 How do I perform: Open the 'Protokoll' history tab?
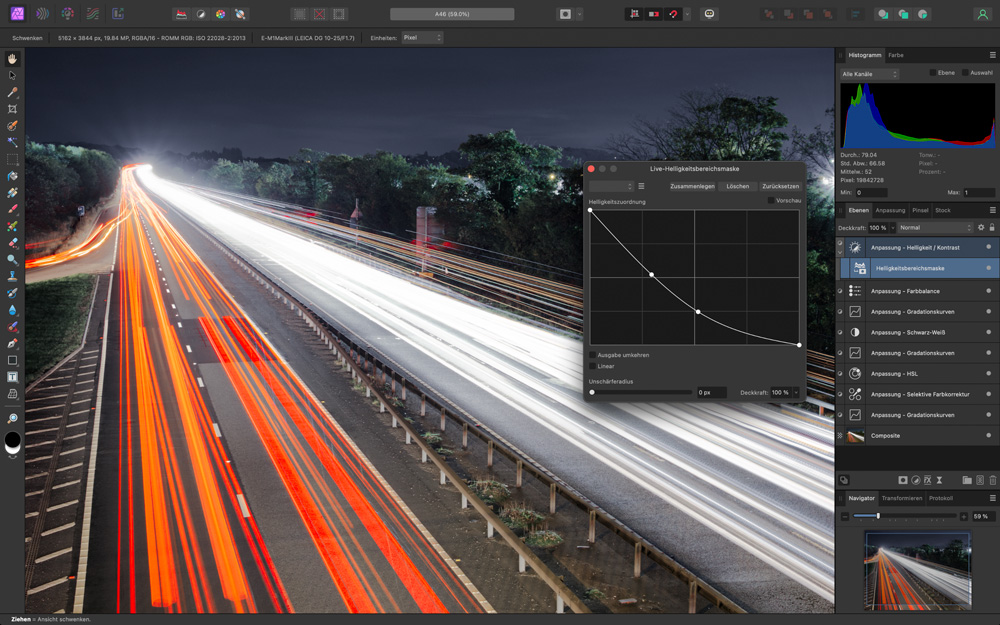[940, 498]
